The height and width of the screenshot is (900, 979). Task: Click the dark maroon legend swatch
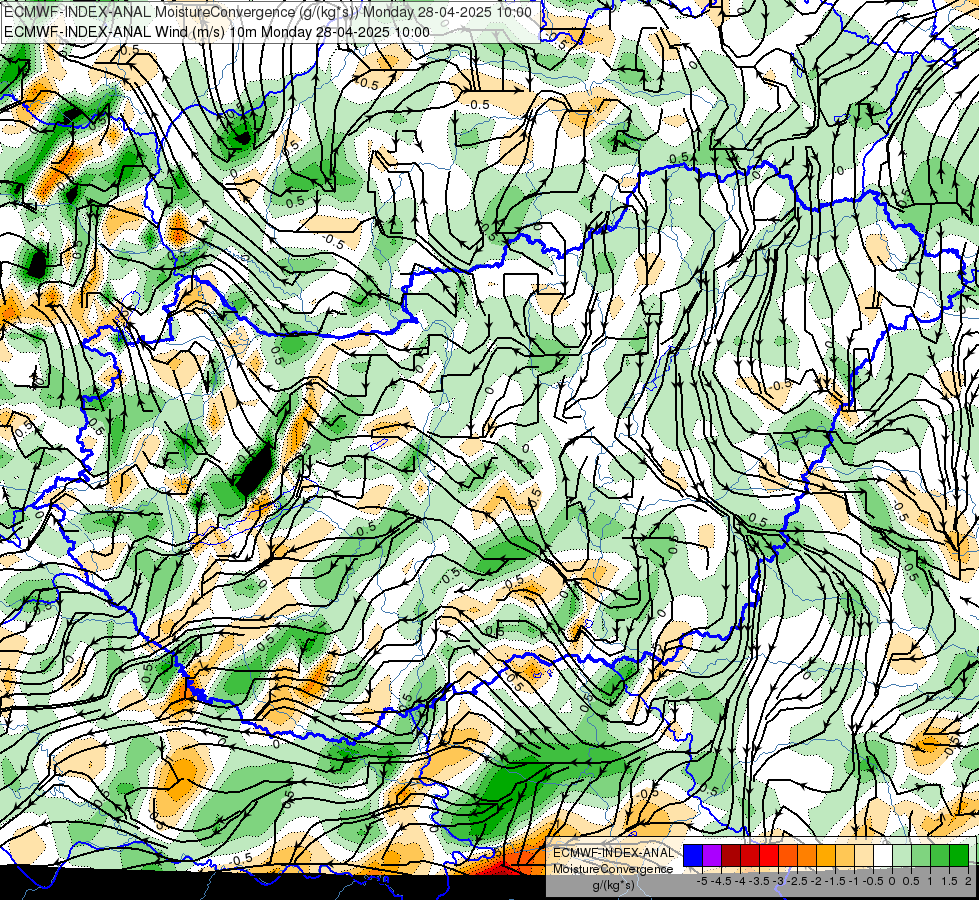pos(731,855)
